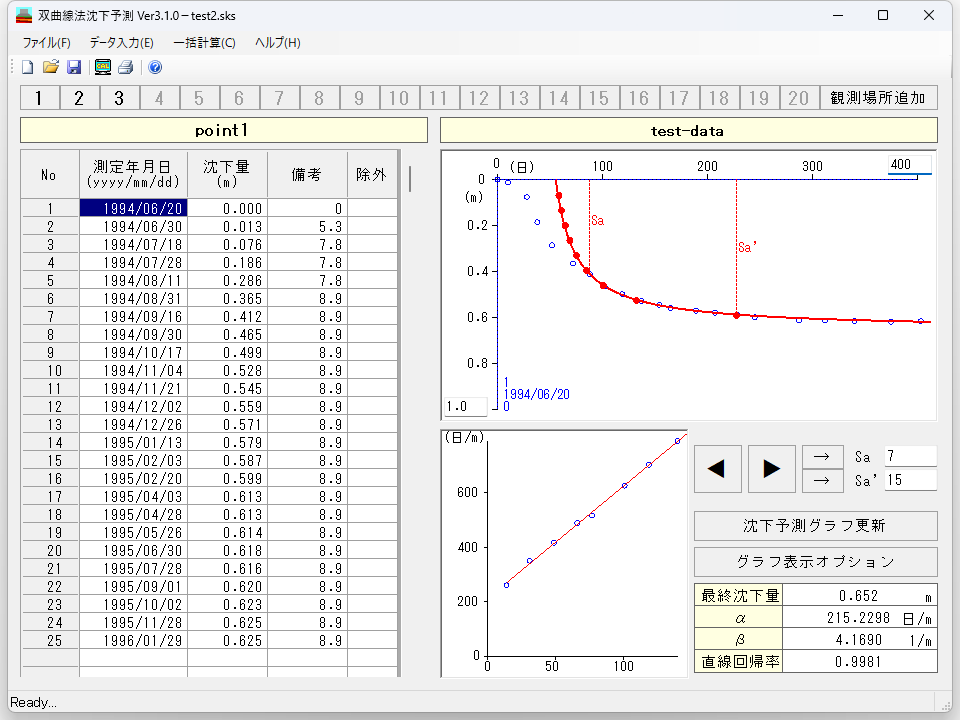
Task: Click the 観測場所追加 button
Action: pyautogui.click(x=879, y=98)
